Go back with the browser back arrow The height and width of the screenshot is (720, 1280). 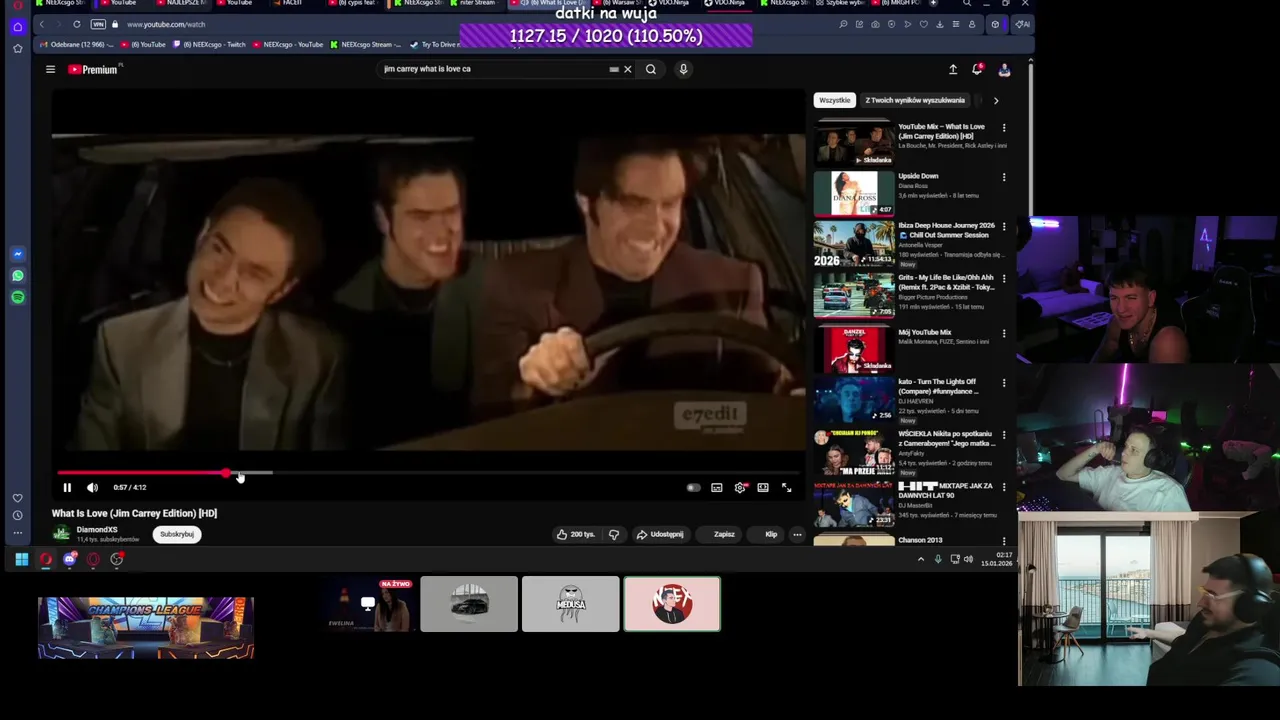pyautogui.click(x=42, y=24)
